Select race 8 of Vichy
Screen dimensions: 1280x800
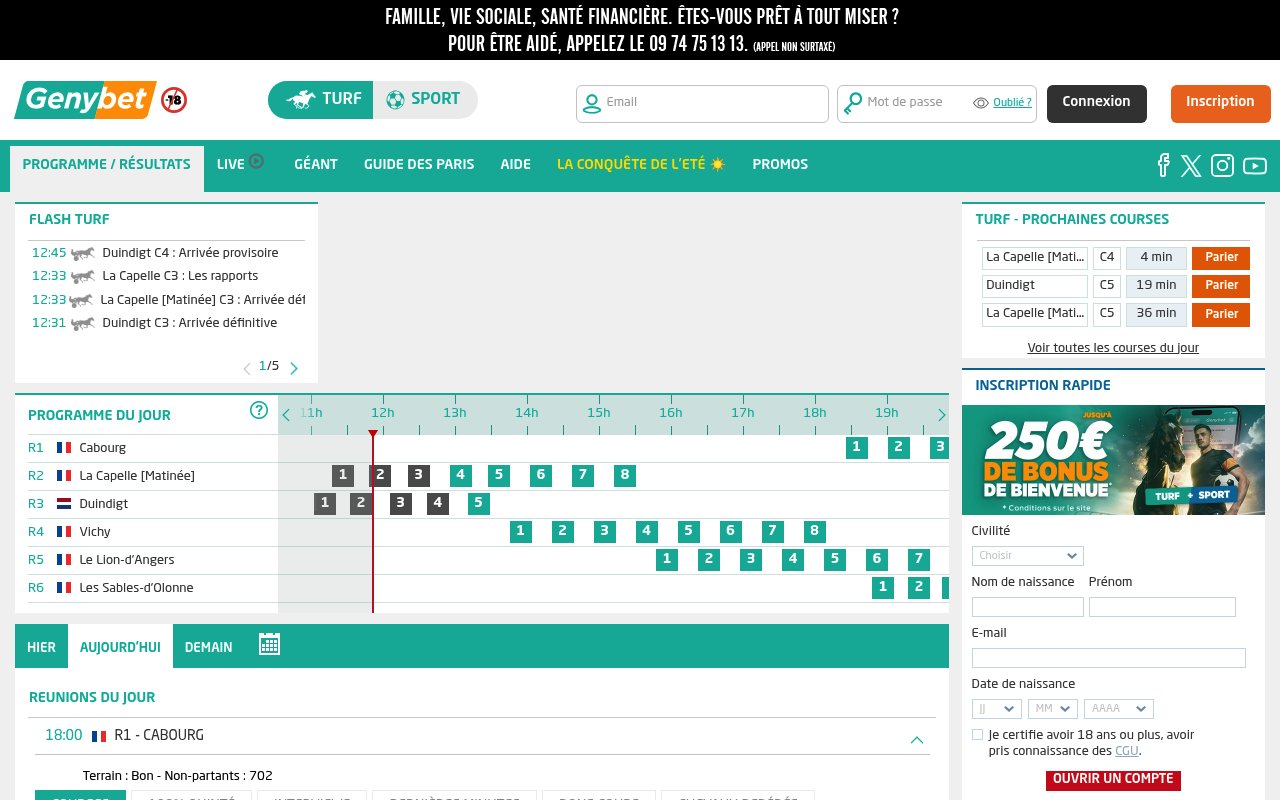pyautogui.click(x=814, y=531)
